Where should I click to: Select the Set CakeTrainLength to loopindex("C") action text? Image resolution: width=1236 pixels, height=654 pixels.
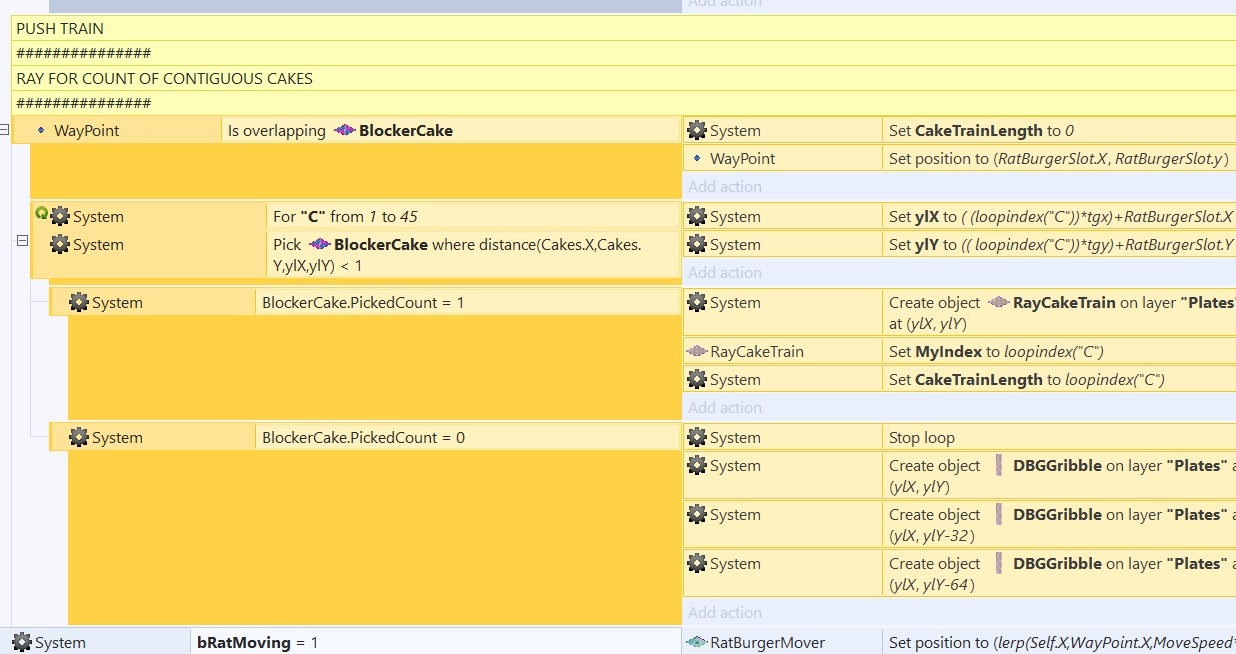coord(1027,379)
